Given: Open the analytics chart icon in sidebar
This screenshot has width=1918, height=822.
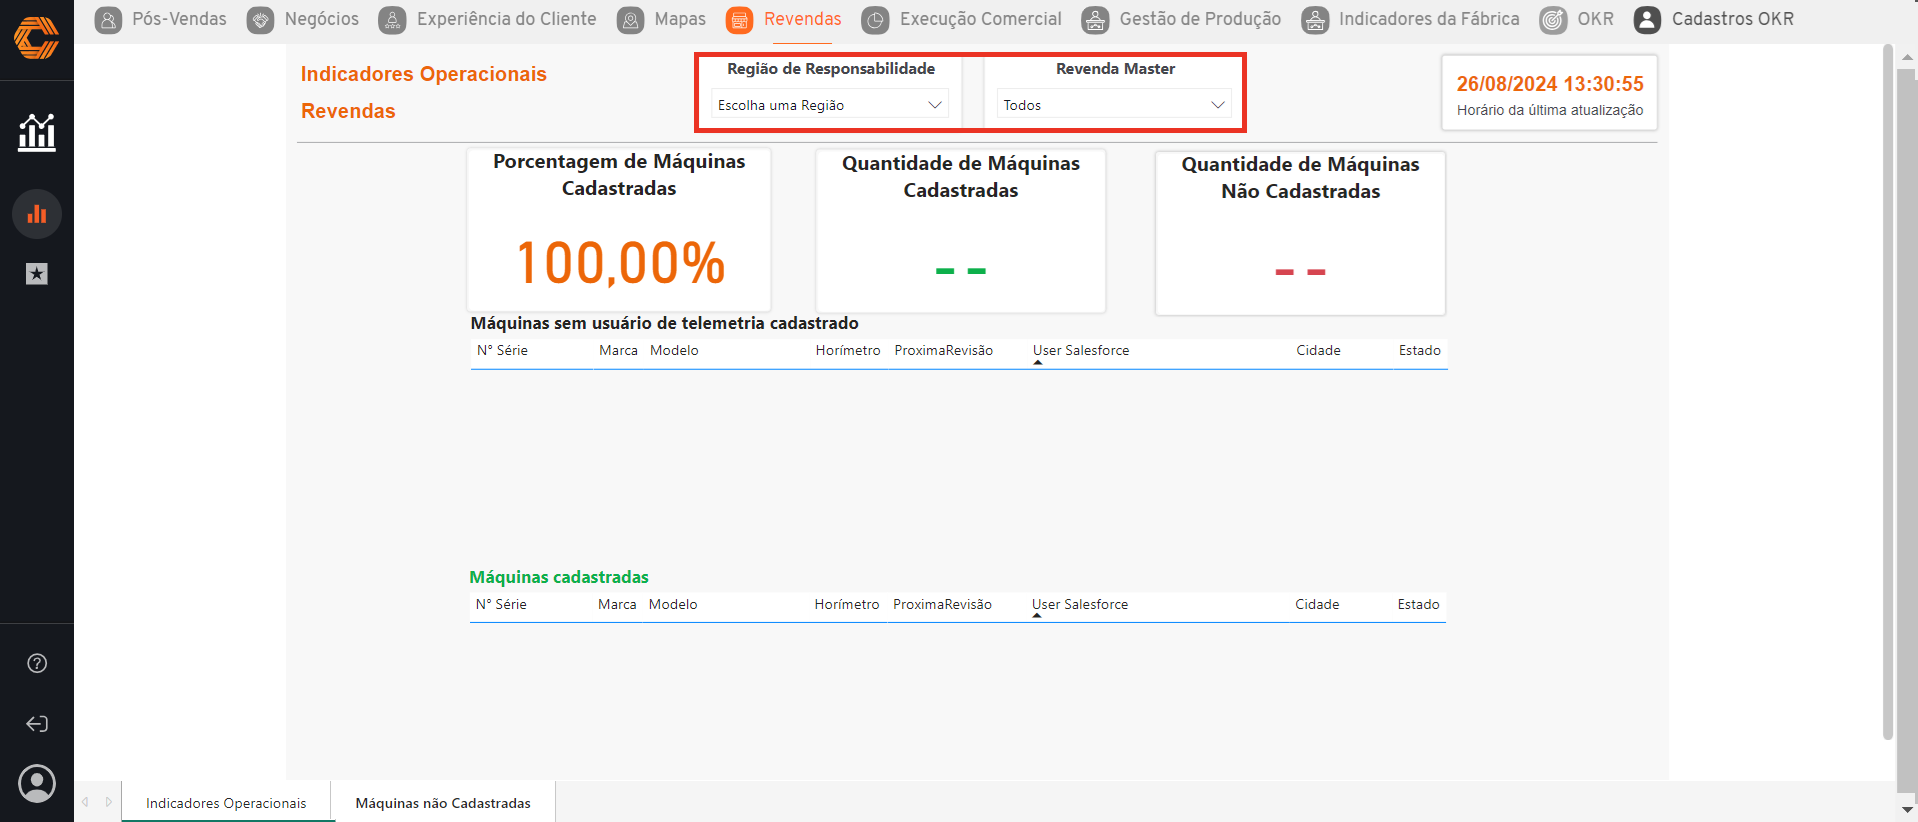Looking at the screenshot, I should point(37,131).
